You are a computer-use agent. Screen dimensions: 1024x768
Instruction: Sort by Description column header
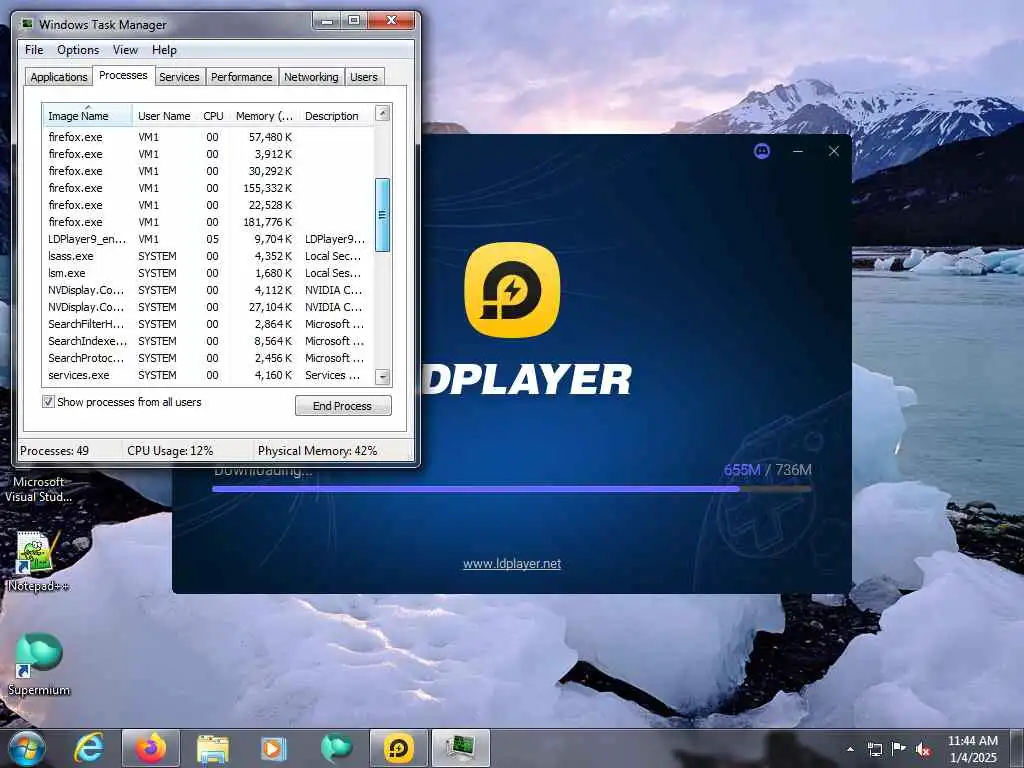pyautogui.click(x=336, y=116)
